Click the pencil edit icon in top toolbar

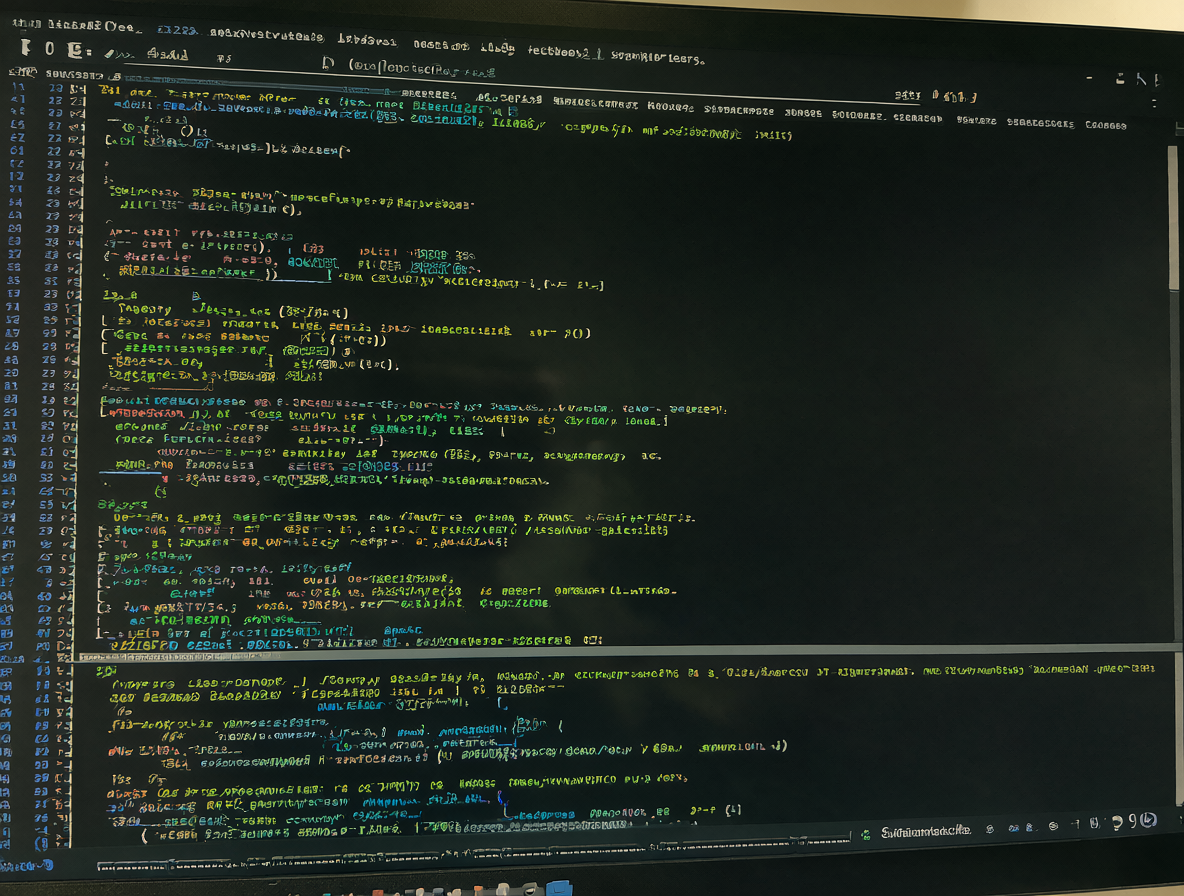click(x=109, y=54)
